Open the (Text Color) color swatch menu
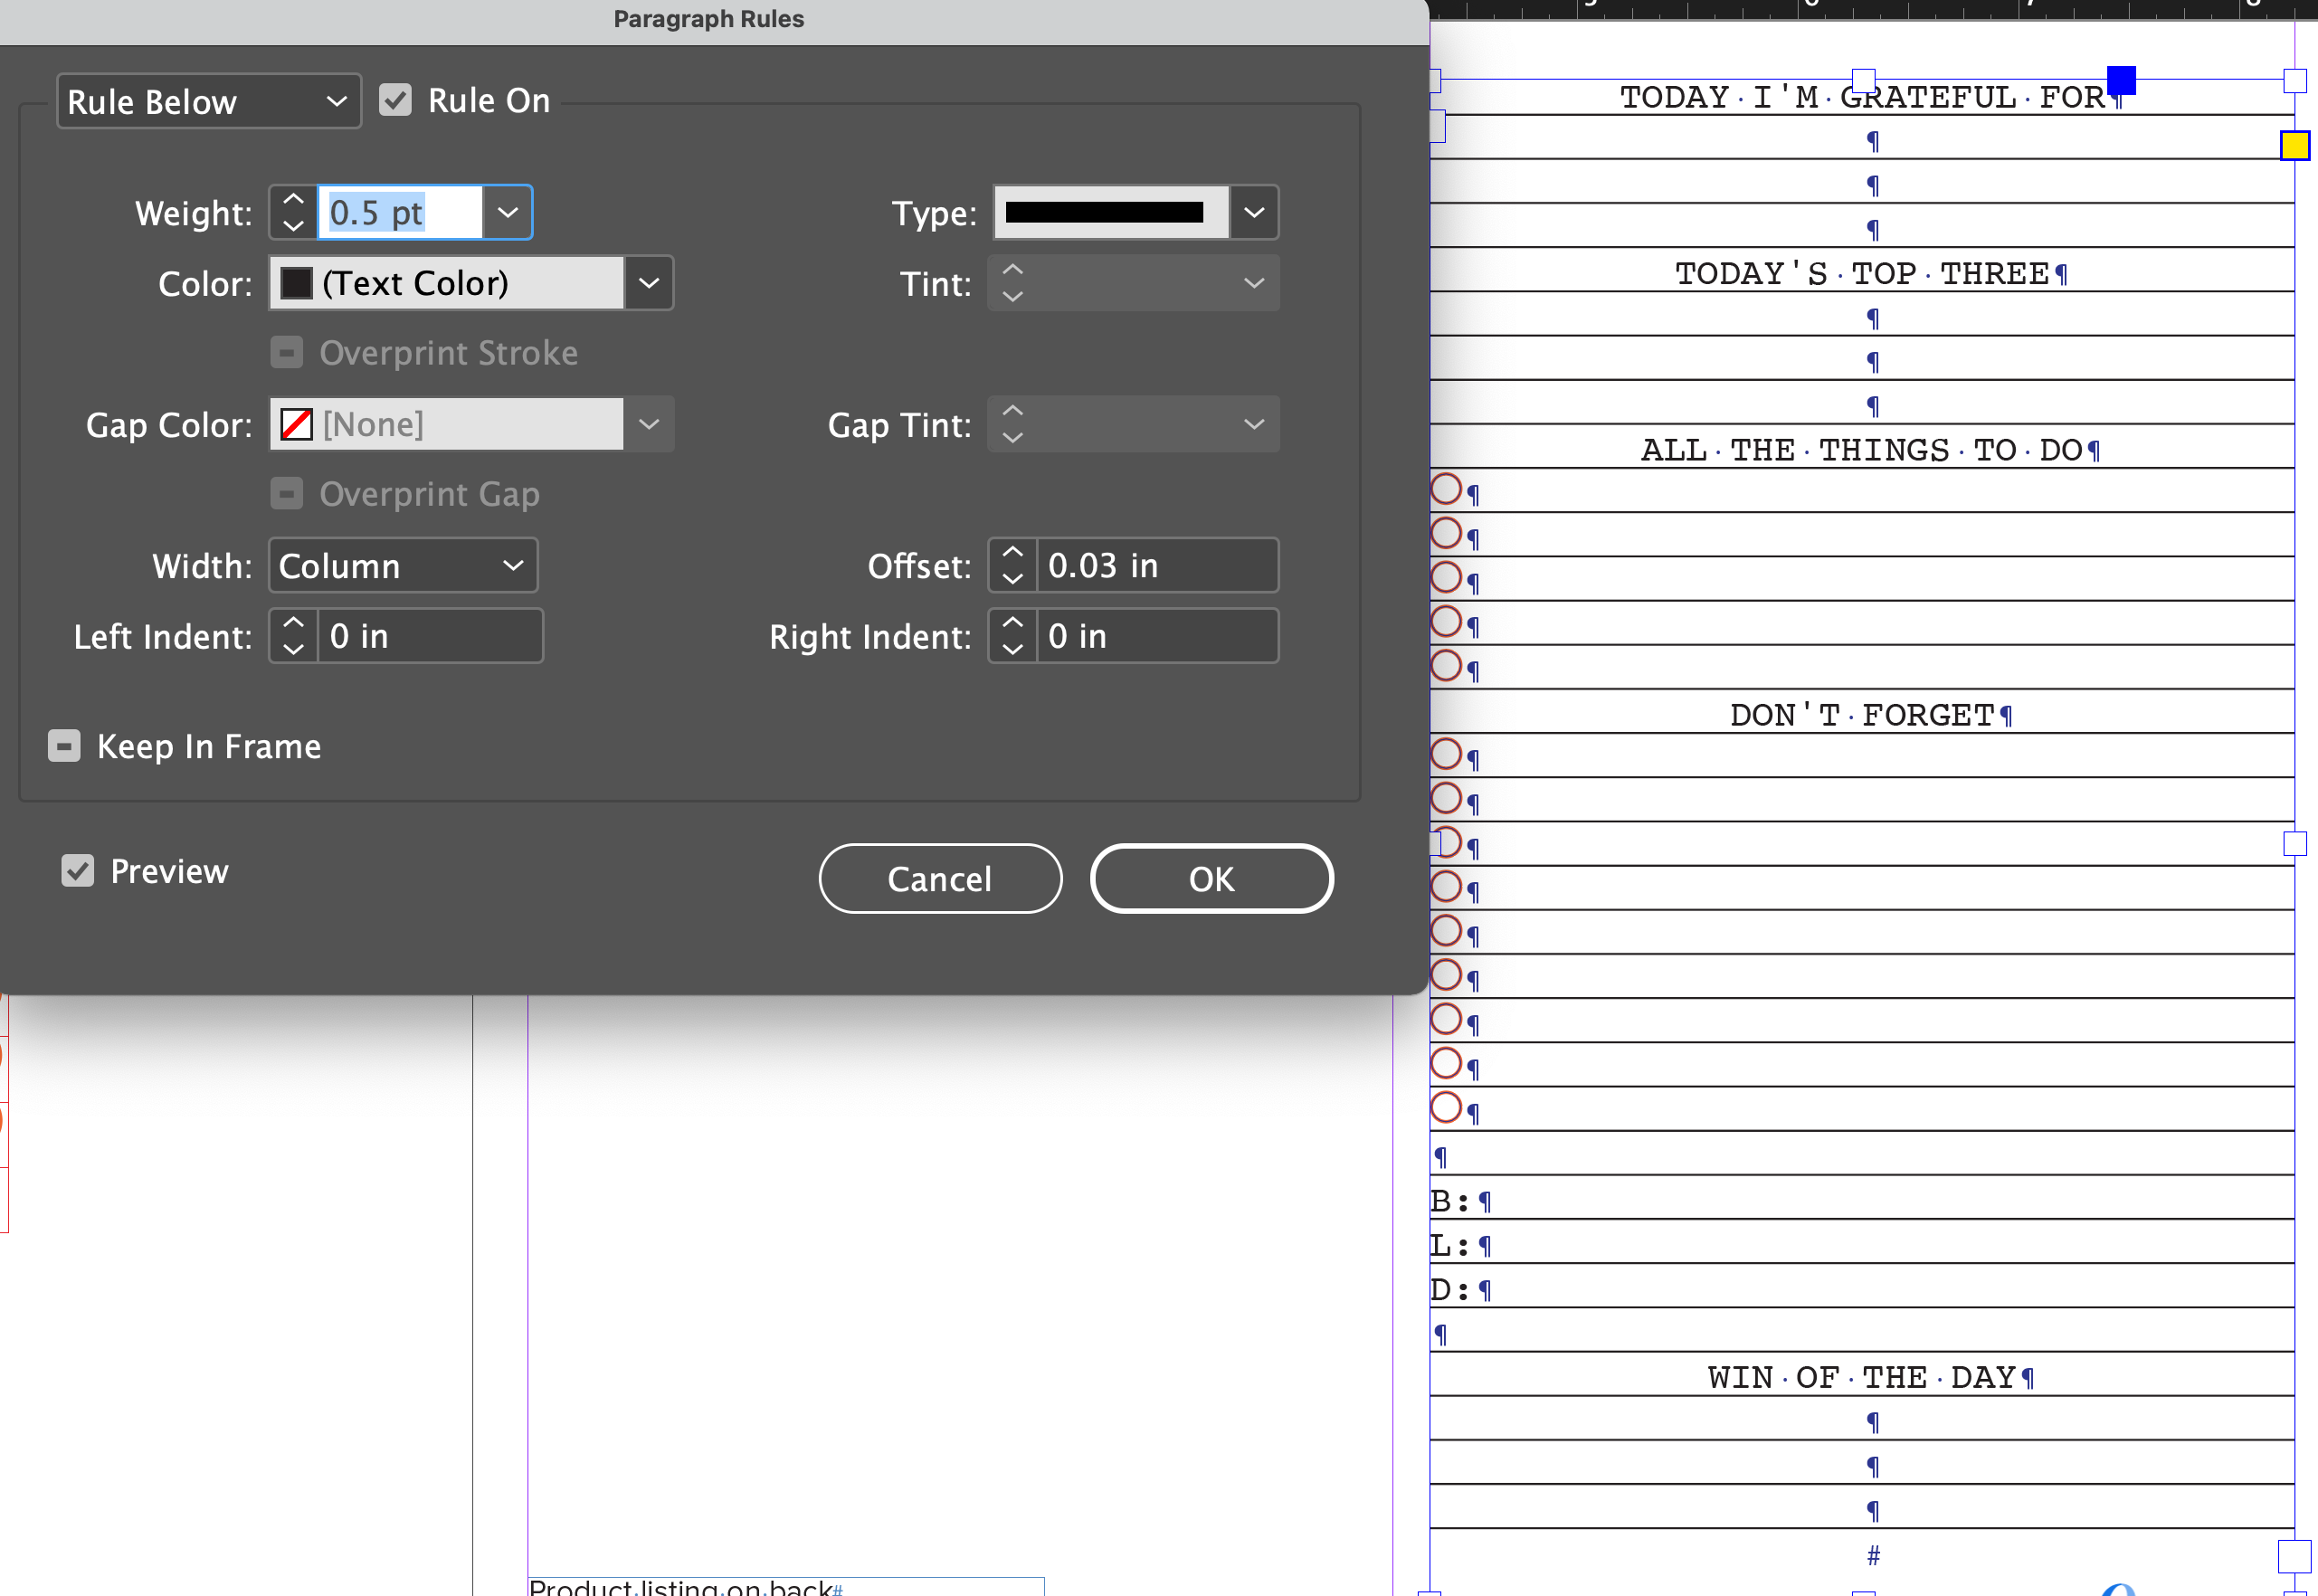 coord(649,283)
